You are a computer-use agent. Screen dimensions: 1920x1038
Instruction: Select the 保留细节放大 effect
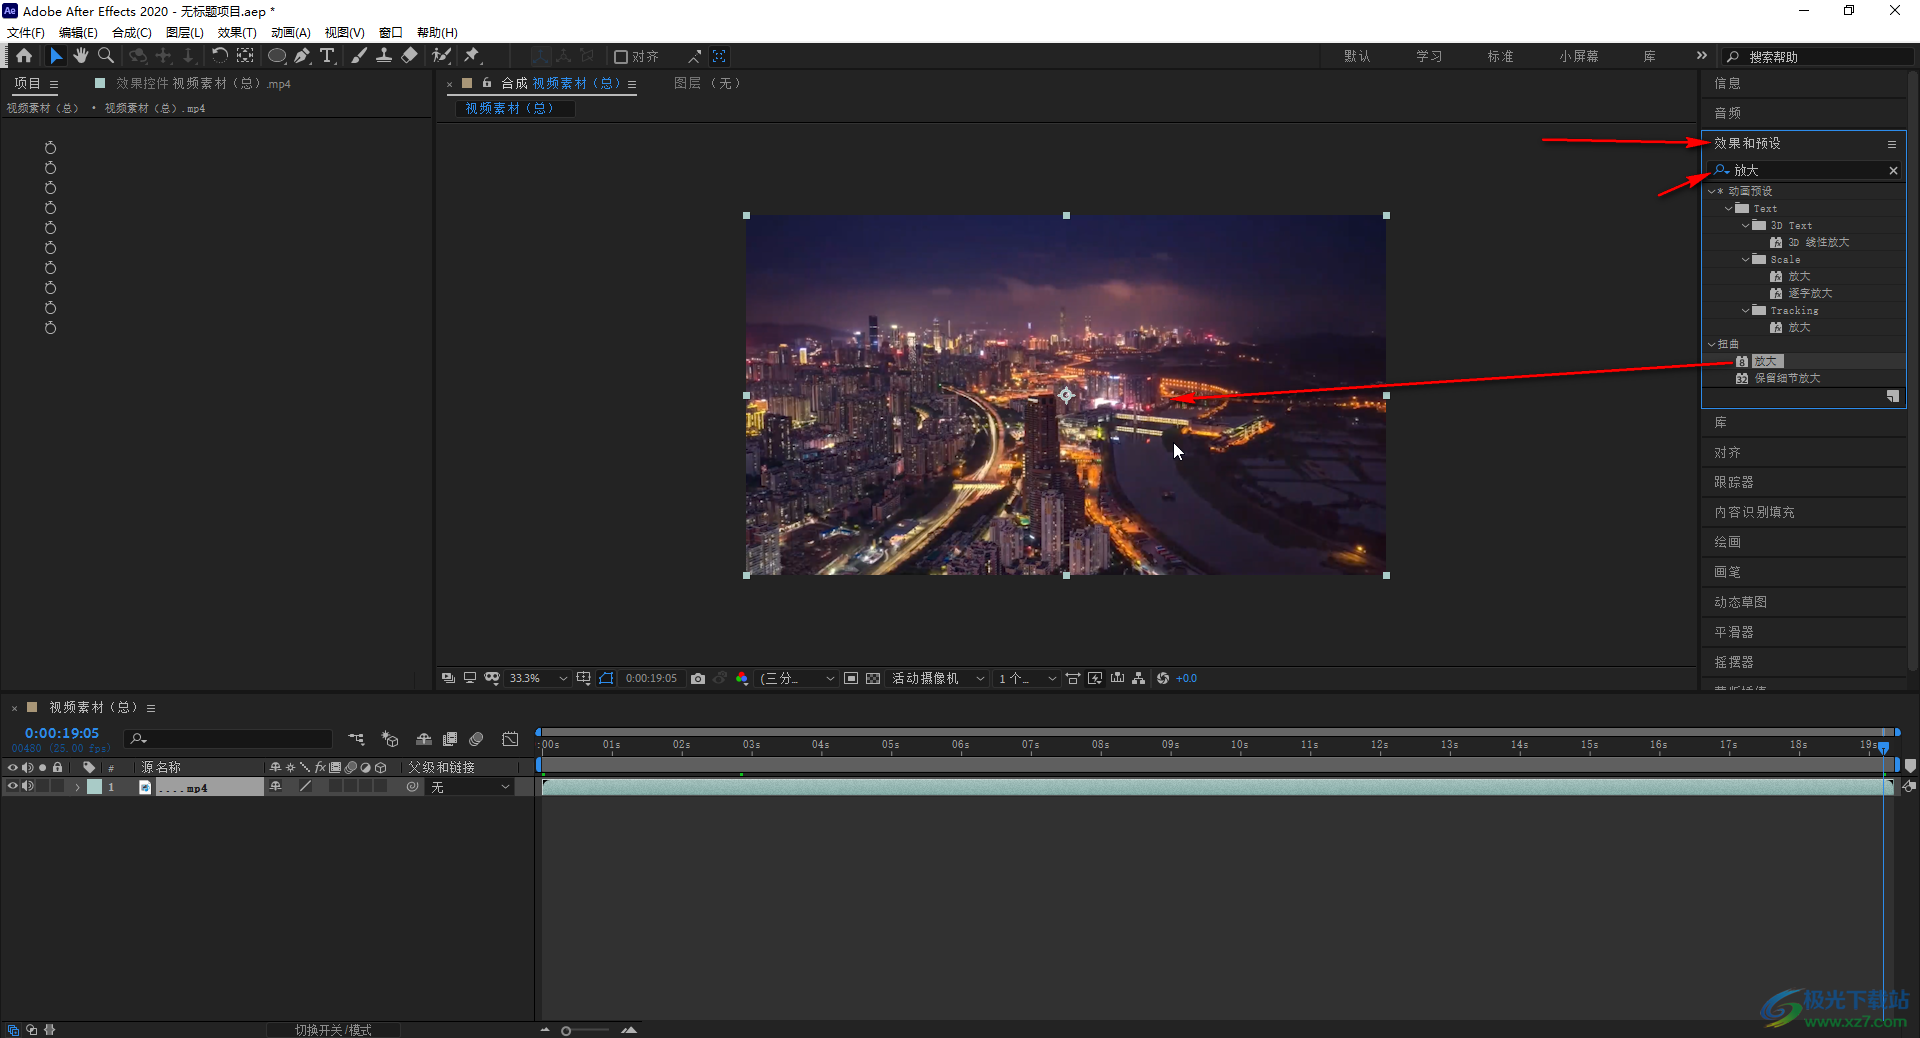point(1787,378)
